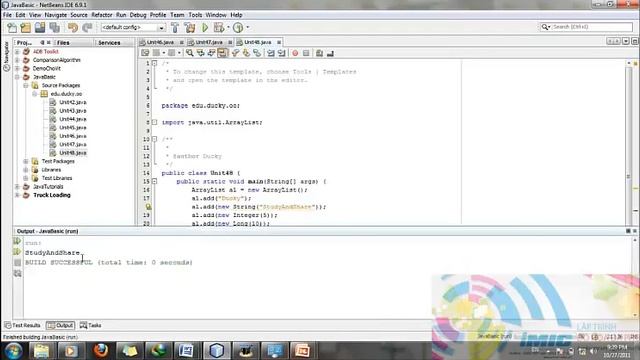Switch to the Unit46.java editor tab
640x360 pixels.
click(160, 42)
